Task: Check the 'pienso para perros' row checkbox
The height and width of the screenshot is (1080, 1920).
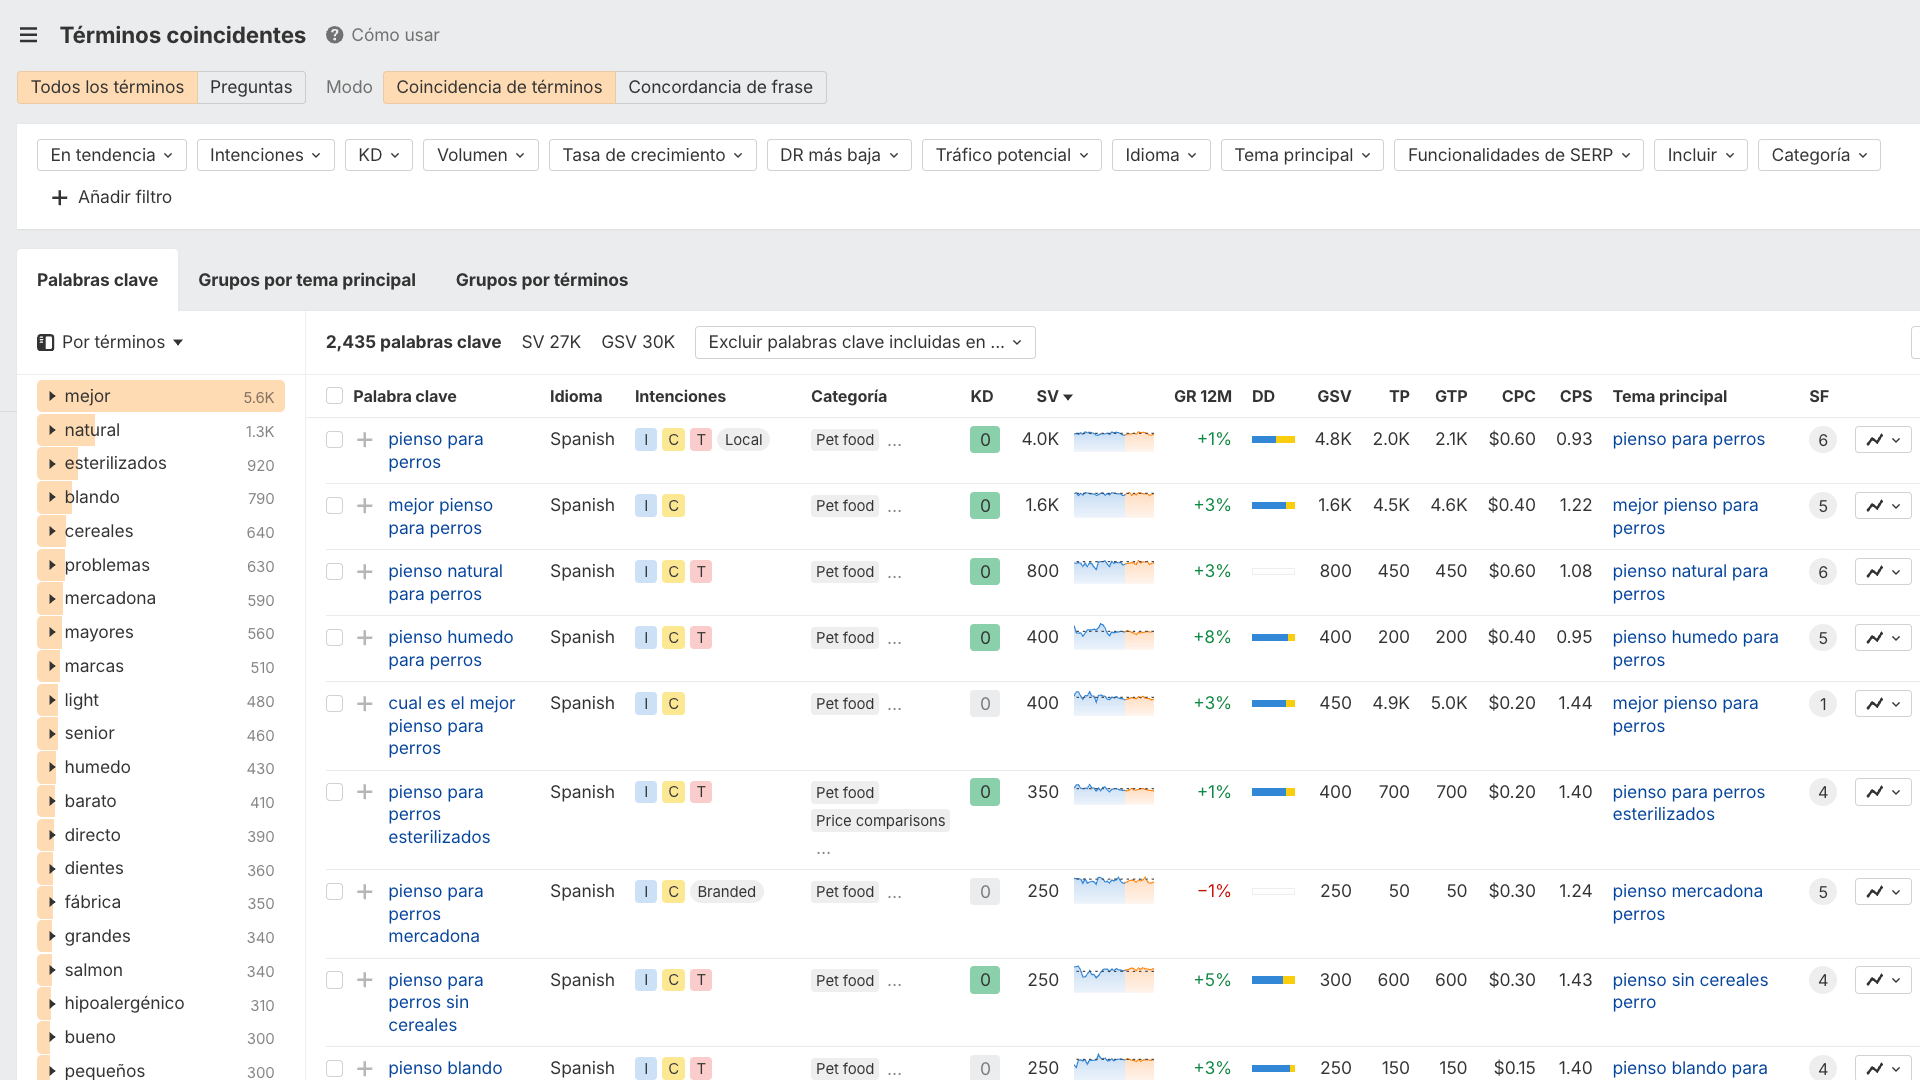Action: point(334,440)
